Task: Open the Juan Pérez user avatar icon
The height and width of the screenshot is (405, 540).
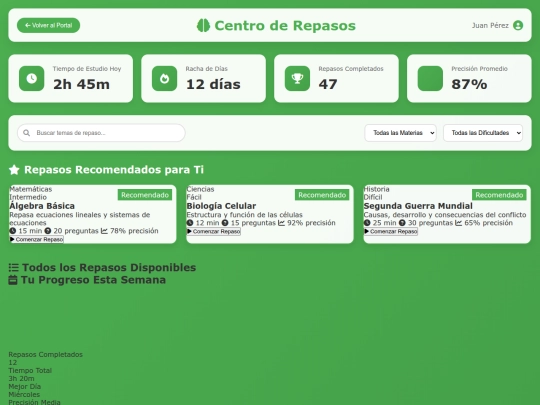Action: 518,25
